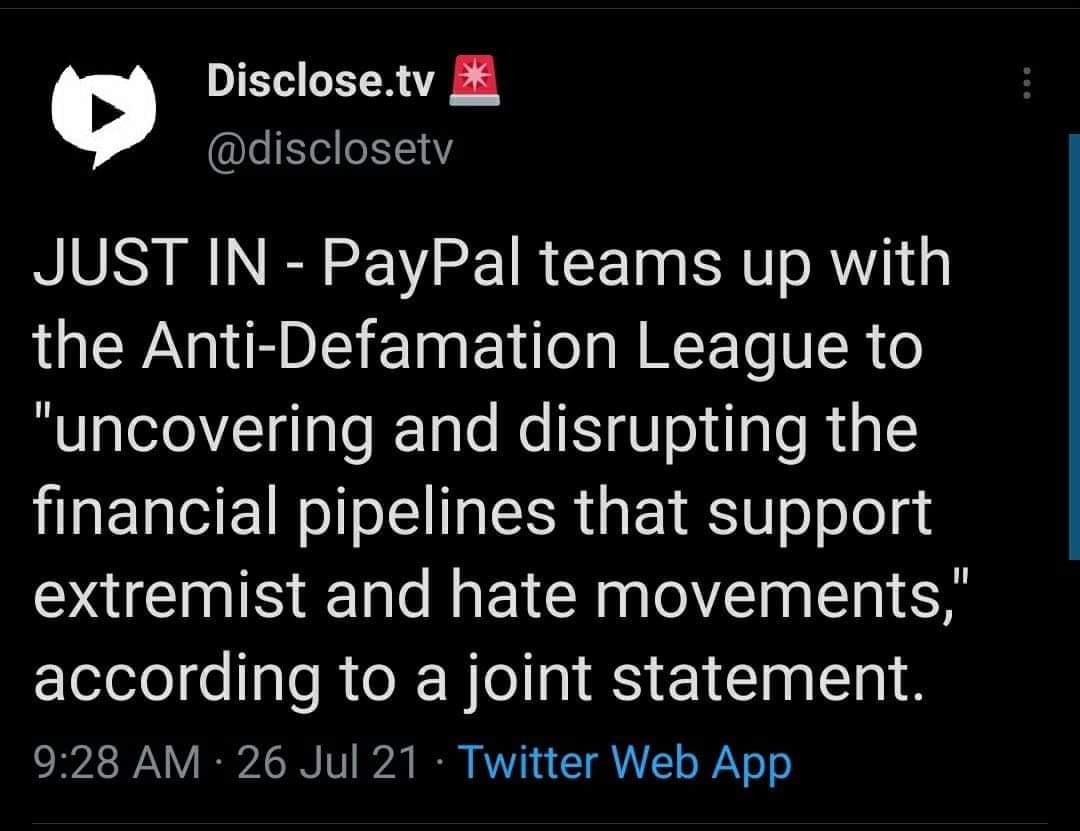Click the Twitter Web App source link

coord(624,763)
